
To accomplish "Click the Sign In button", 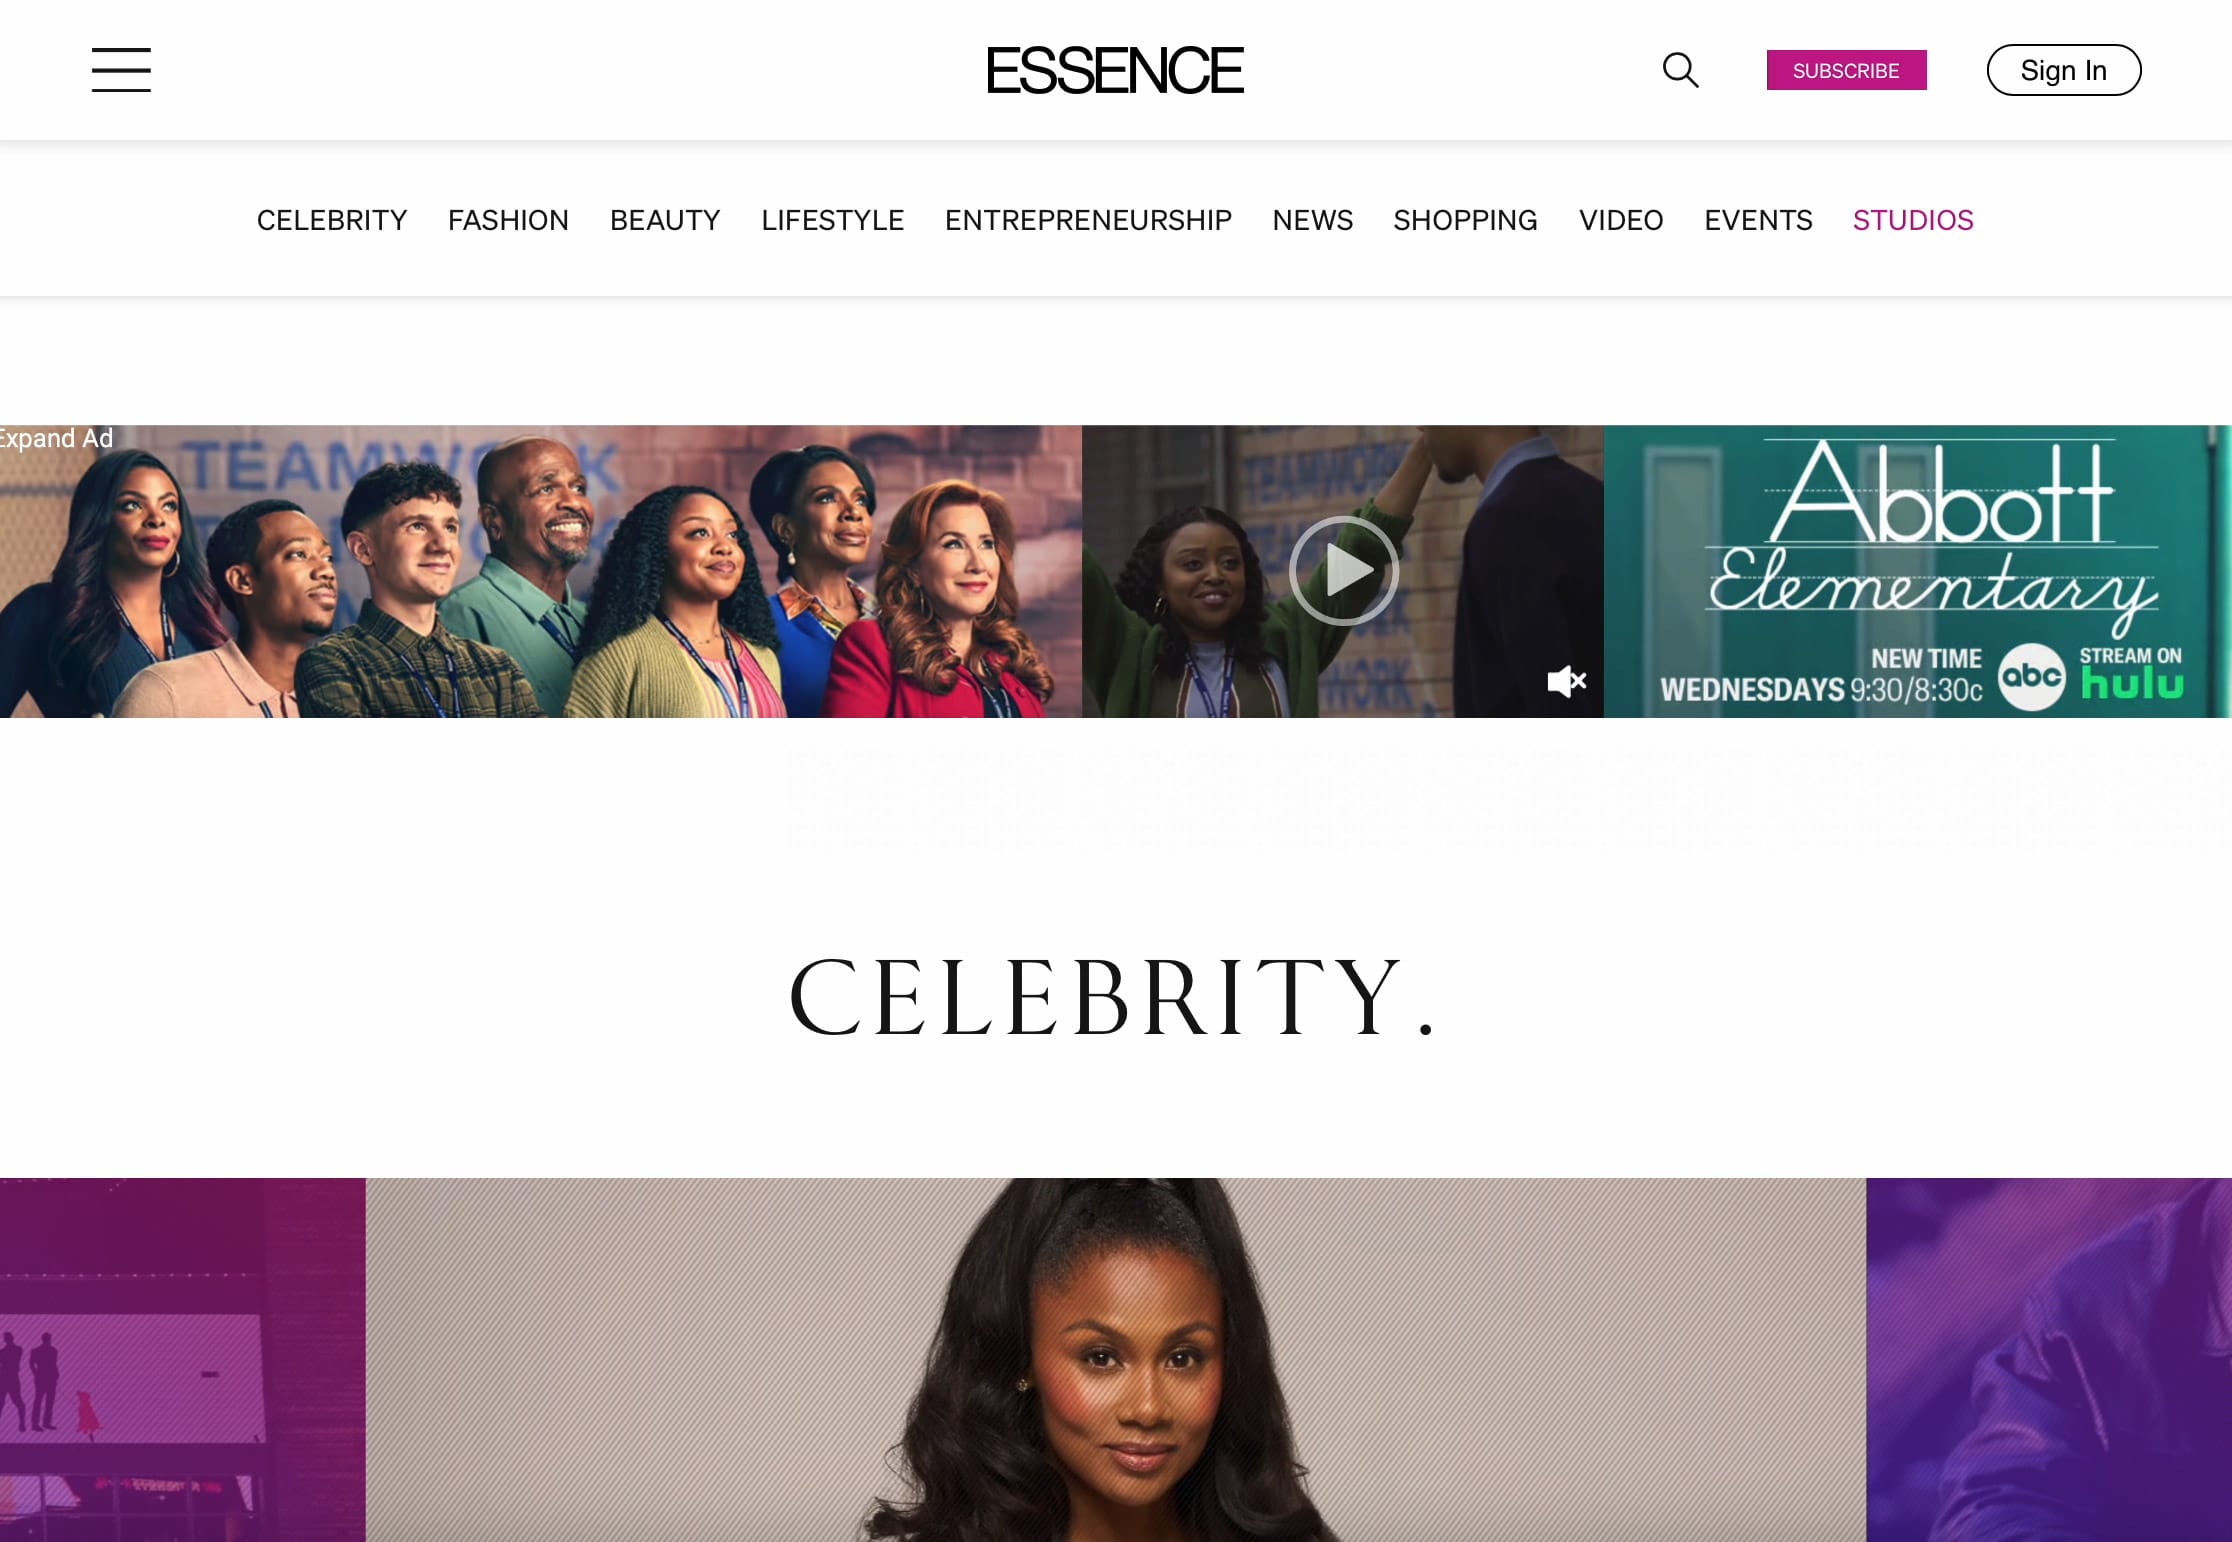I will pyautogui.click(x=2063, y=70).
